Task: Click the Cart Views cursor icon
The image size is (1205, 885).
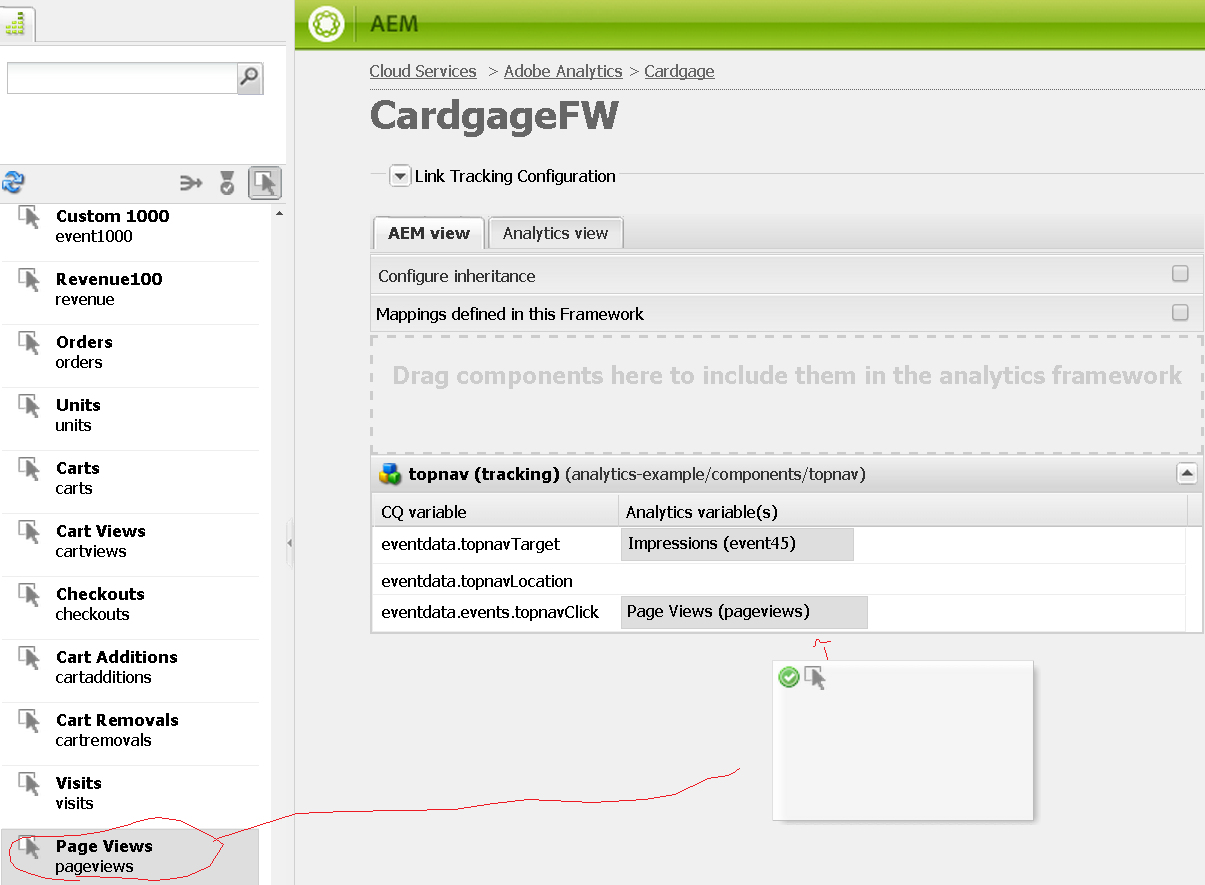Action: tap(29, 532)
